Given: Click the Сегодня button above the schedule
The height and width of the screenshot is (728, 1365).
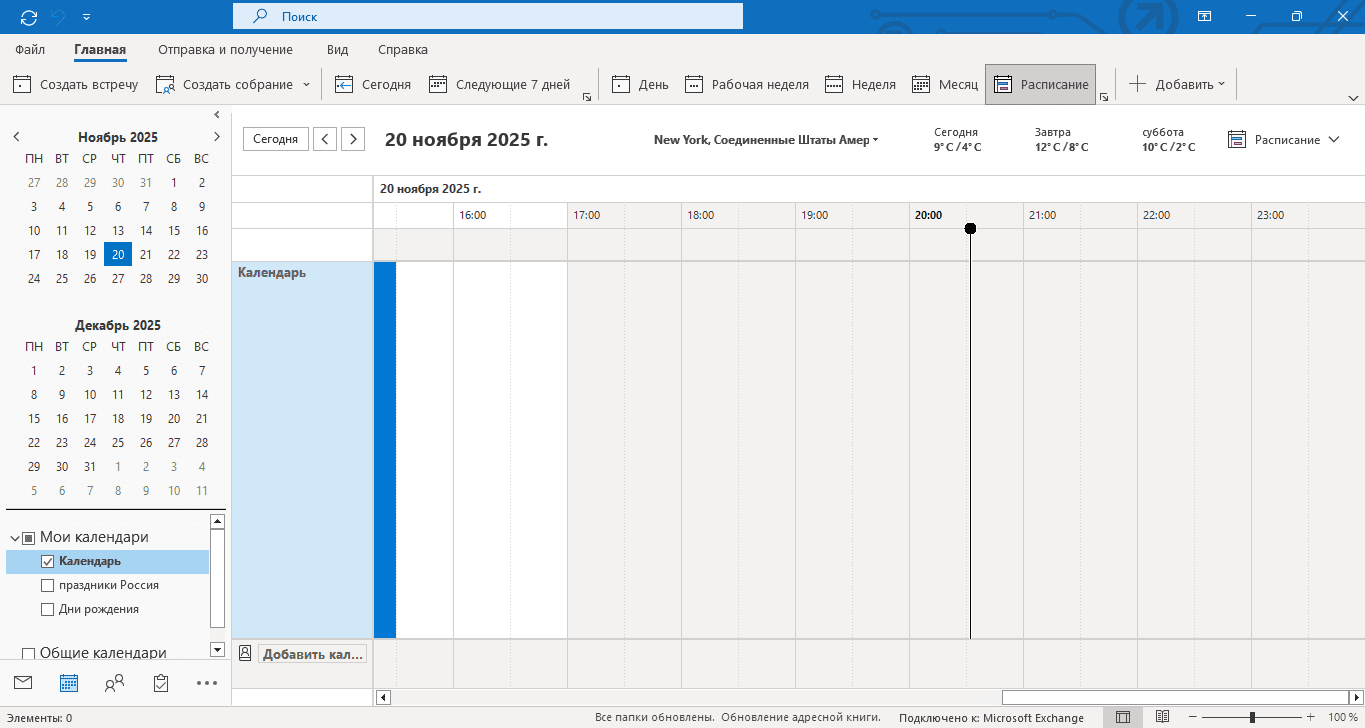Looking at the screenshot, I should pyautogui.click(x=275, y=139).
